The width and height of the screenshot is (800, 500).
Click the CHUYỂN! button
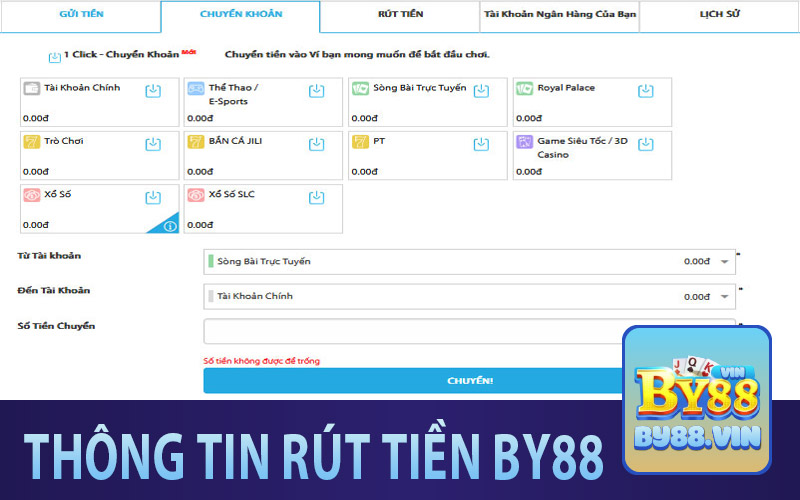pyautogui.click(x=469, y=381)
